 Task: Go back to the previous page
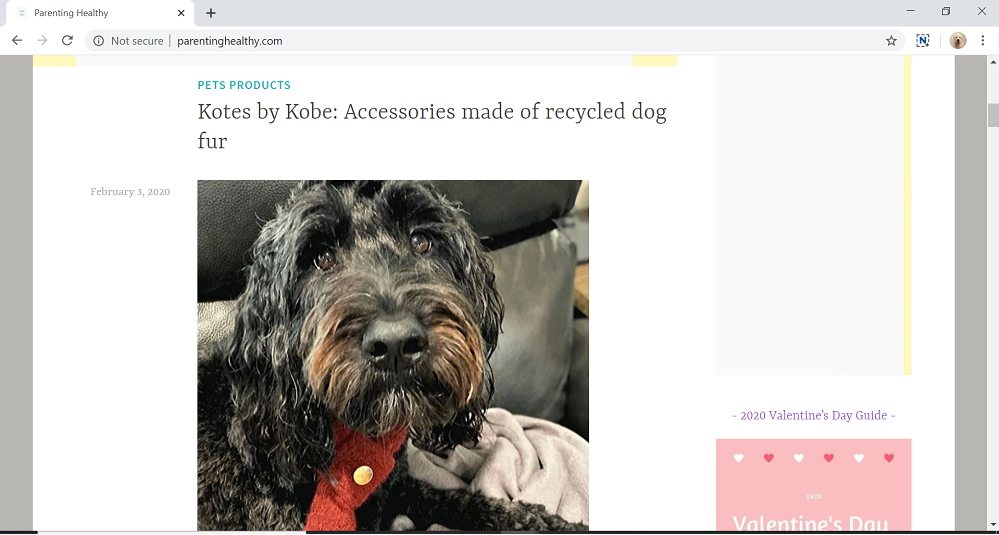(x=17, y=41)
